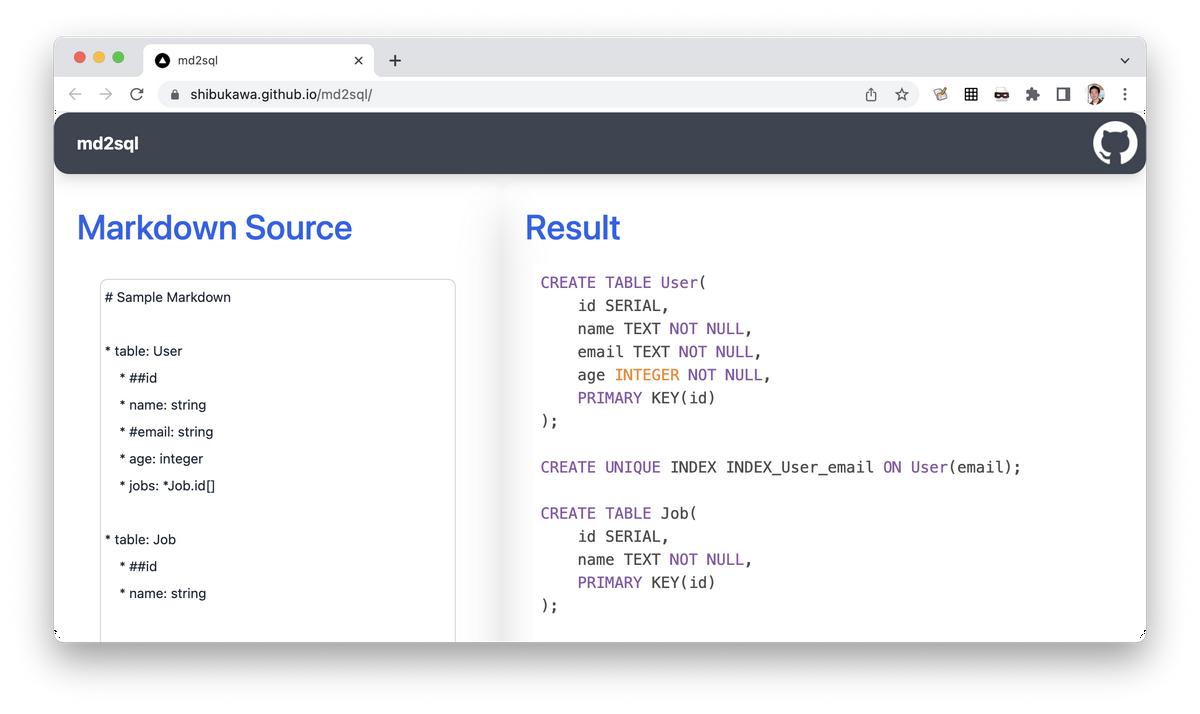Click inside the Markdown Source text area
Image resolution: width=1200 pixels, height=714 pixels.
(x=278, y=460)
